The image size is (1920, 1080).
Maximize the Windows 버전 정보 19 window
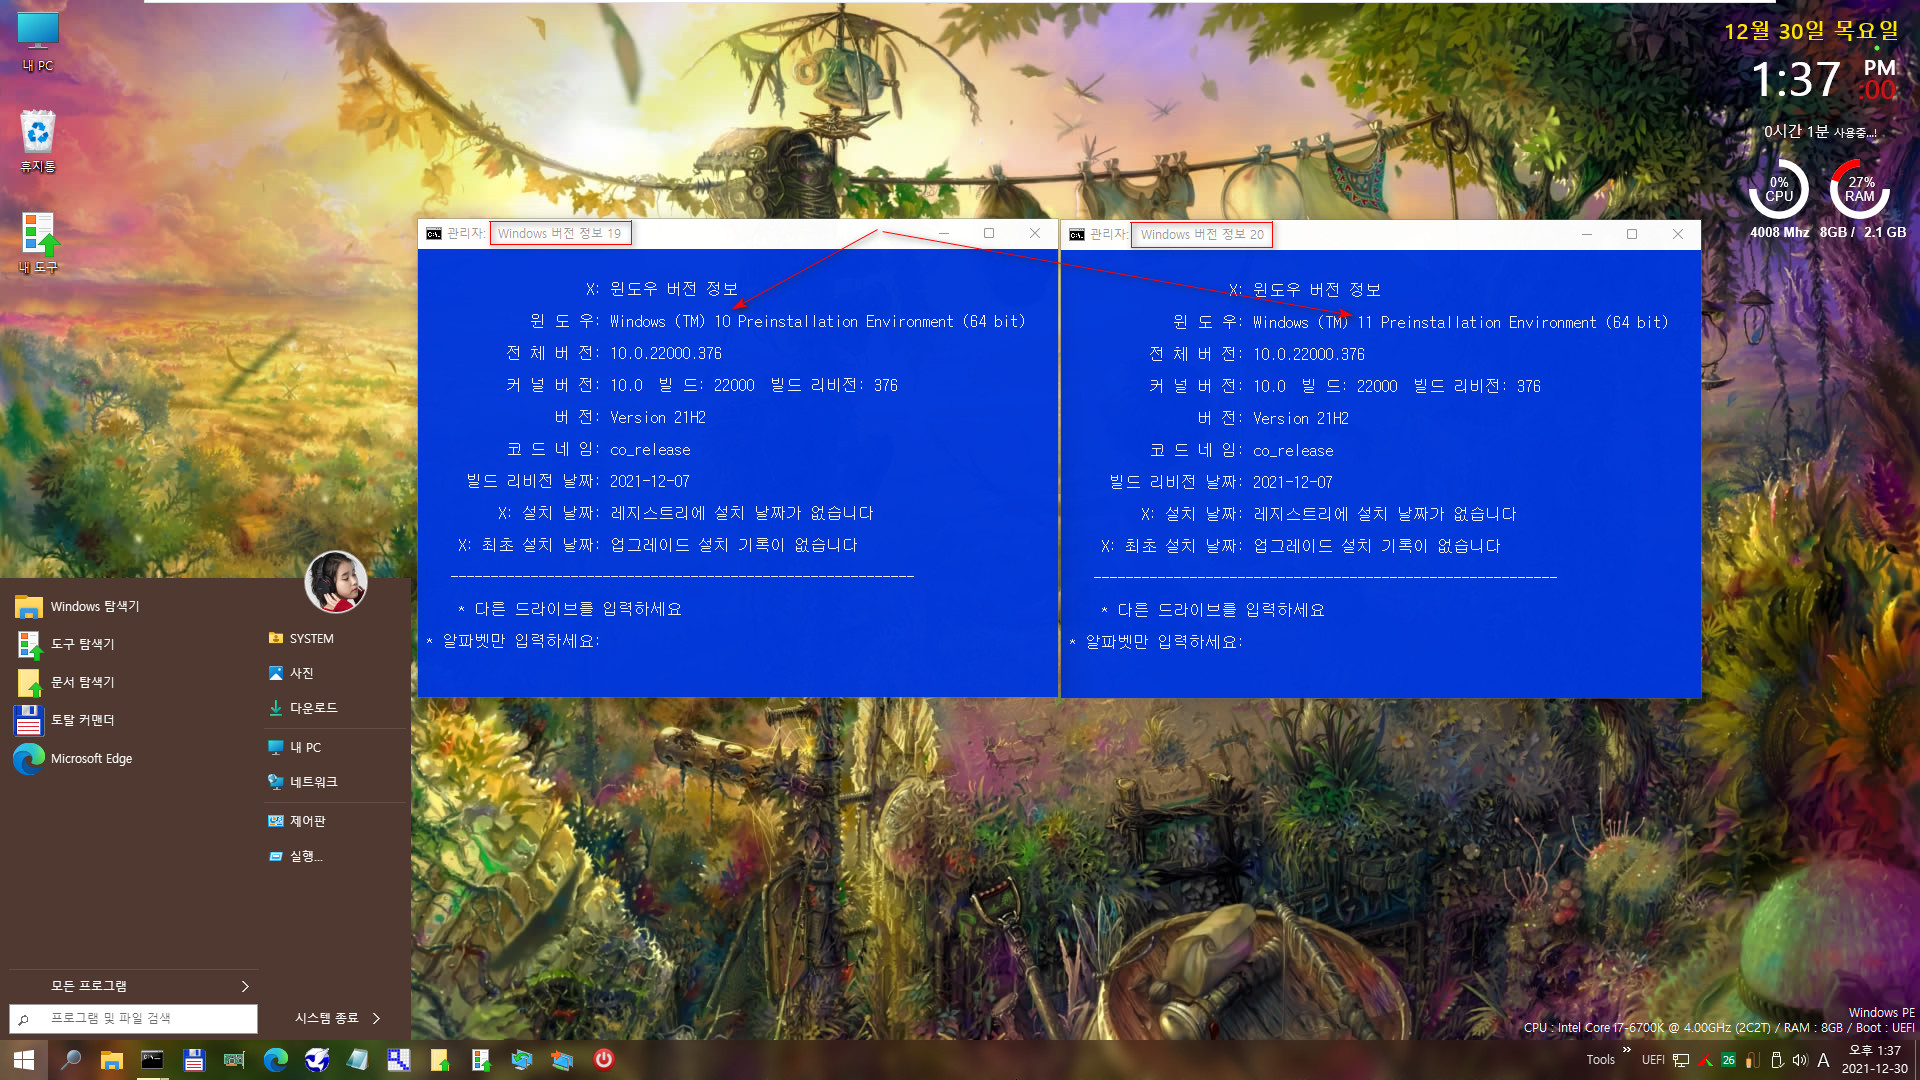click(x=989, y=234)
